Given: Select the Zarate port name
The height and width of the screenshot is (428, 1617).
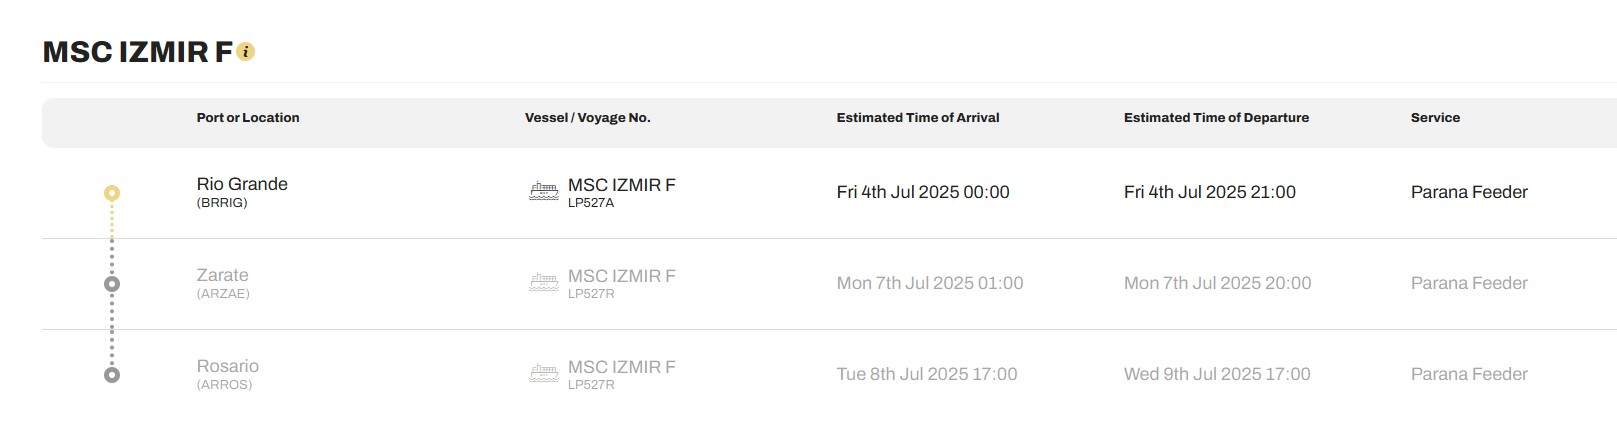Looking at the screenshot, I should pyautogui.click(x=222, y=275).
